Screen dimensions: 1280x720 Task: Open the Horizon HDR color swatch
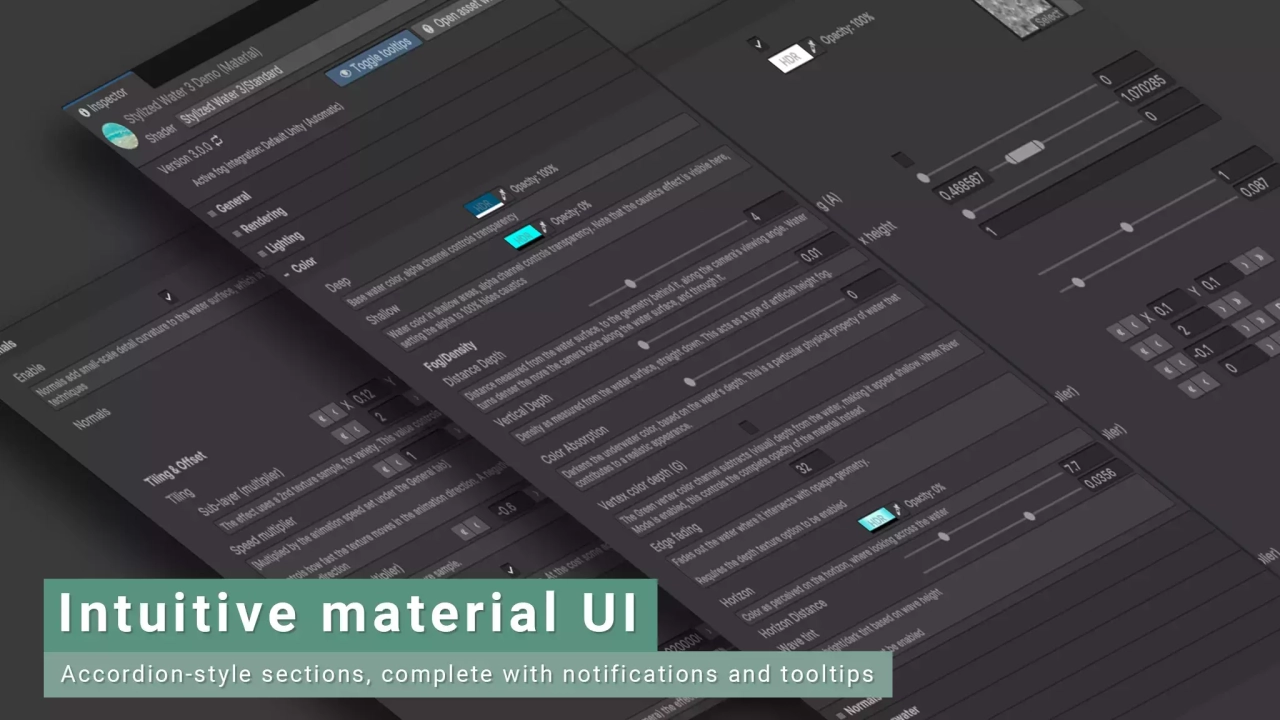pos(876,520)
